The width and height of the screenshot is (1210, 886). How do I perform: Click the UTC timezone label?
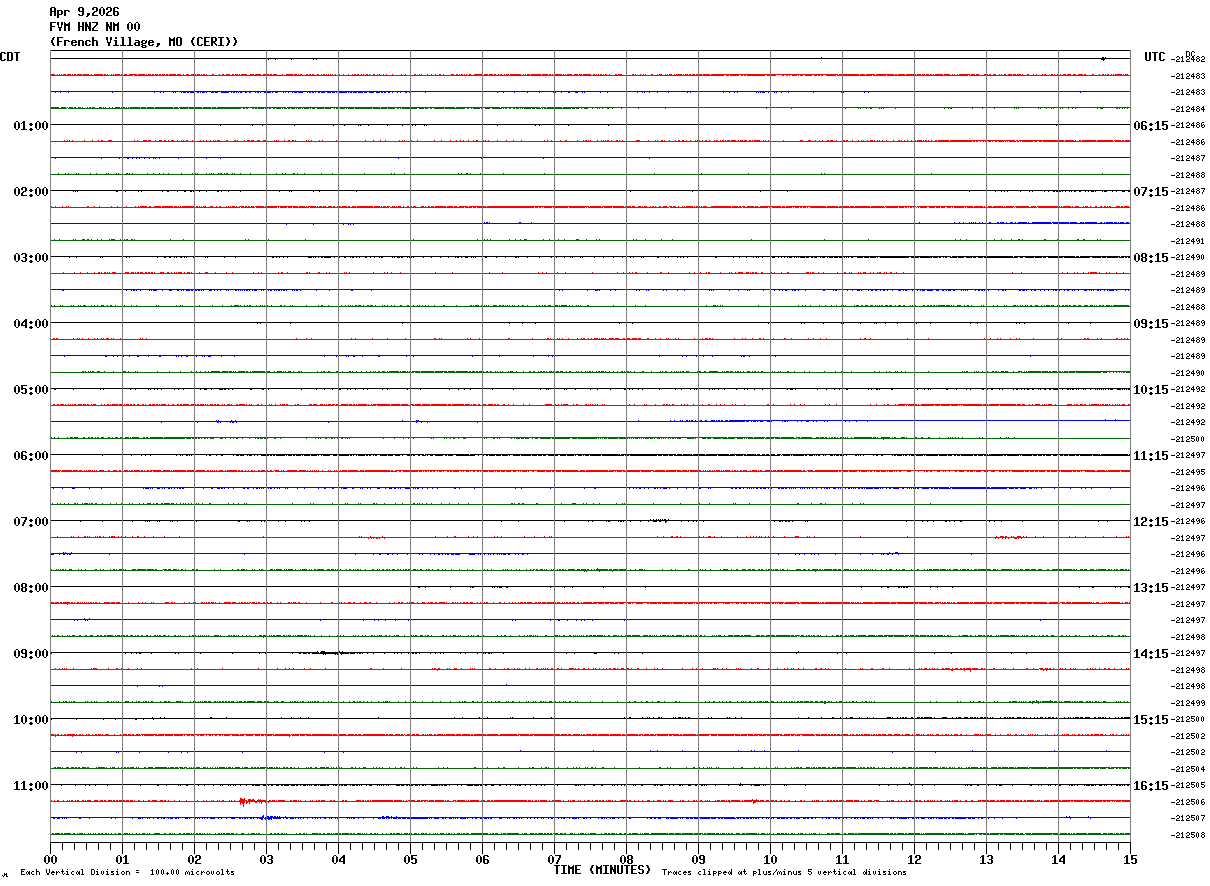click(x=1155, y=57)
